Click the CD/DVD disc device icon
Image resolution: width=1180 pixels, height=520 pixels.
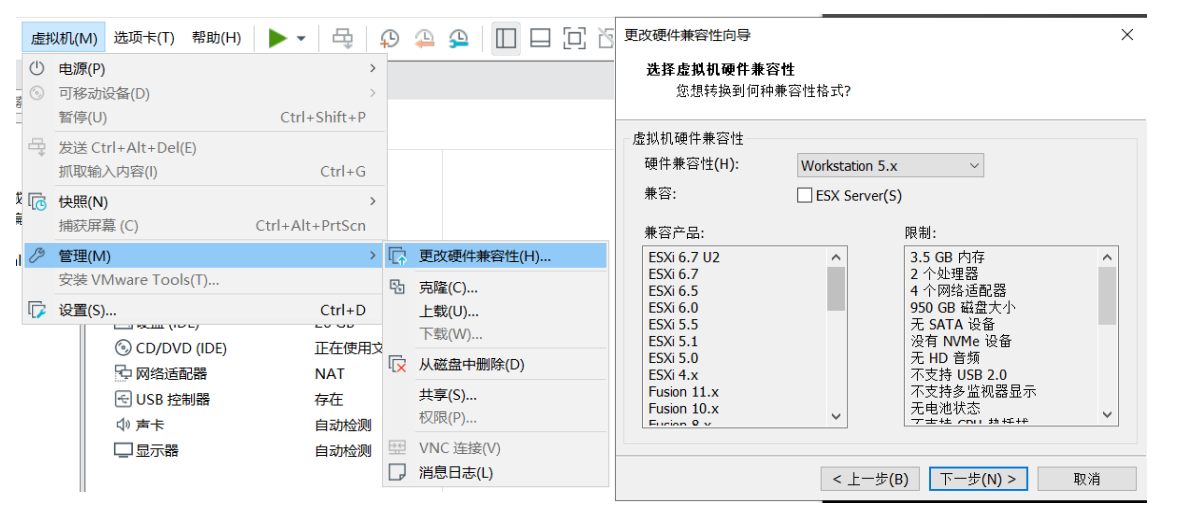coord(123,348)
